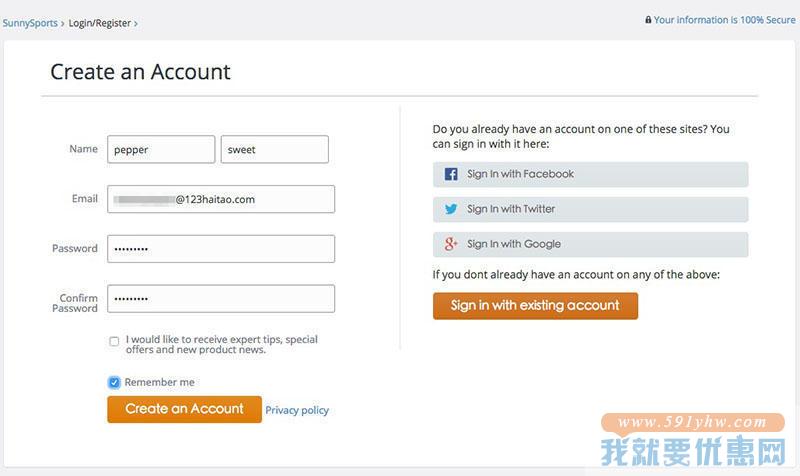Click Sign in with existing account

coord(535,306)
